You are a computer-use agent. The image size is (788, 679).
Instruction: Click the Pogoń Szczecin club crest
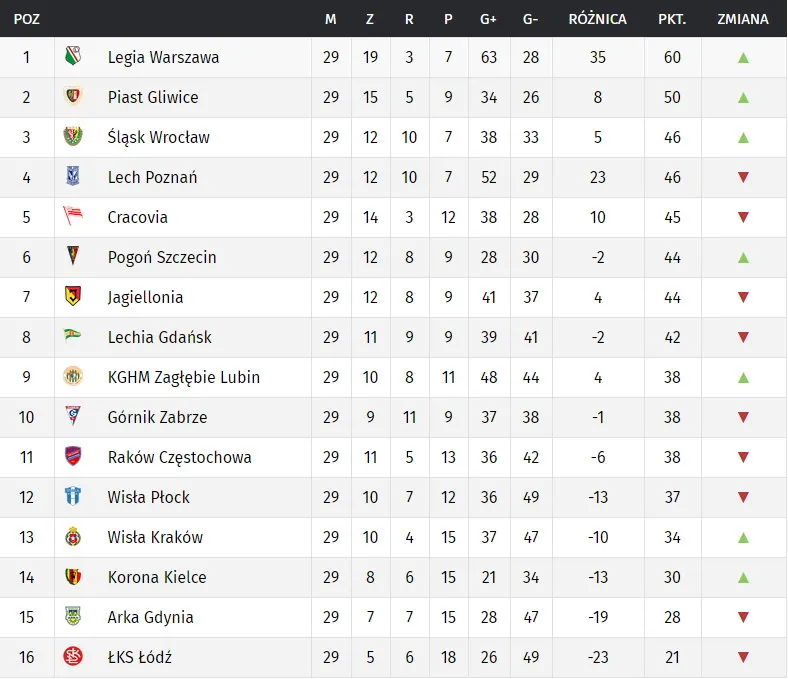72,257
